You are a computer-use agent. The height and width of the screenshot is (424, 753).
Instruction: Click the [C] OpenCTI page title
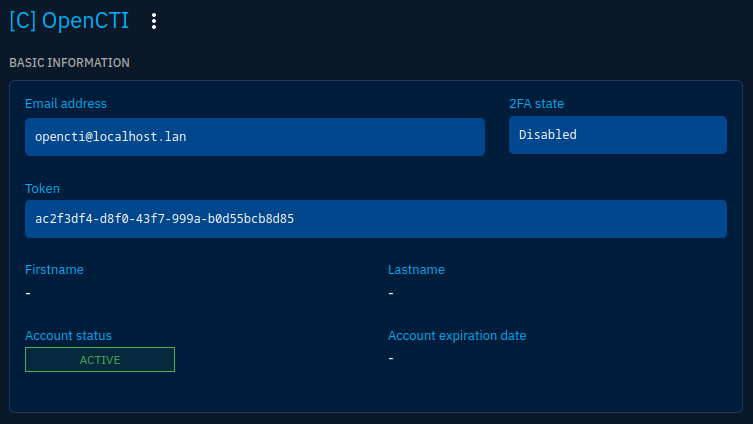[x=69, y=21]
